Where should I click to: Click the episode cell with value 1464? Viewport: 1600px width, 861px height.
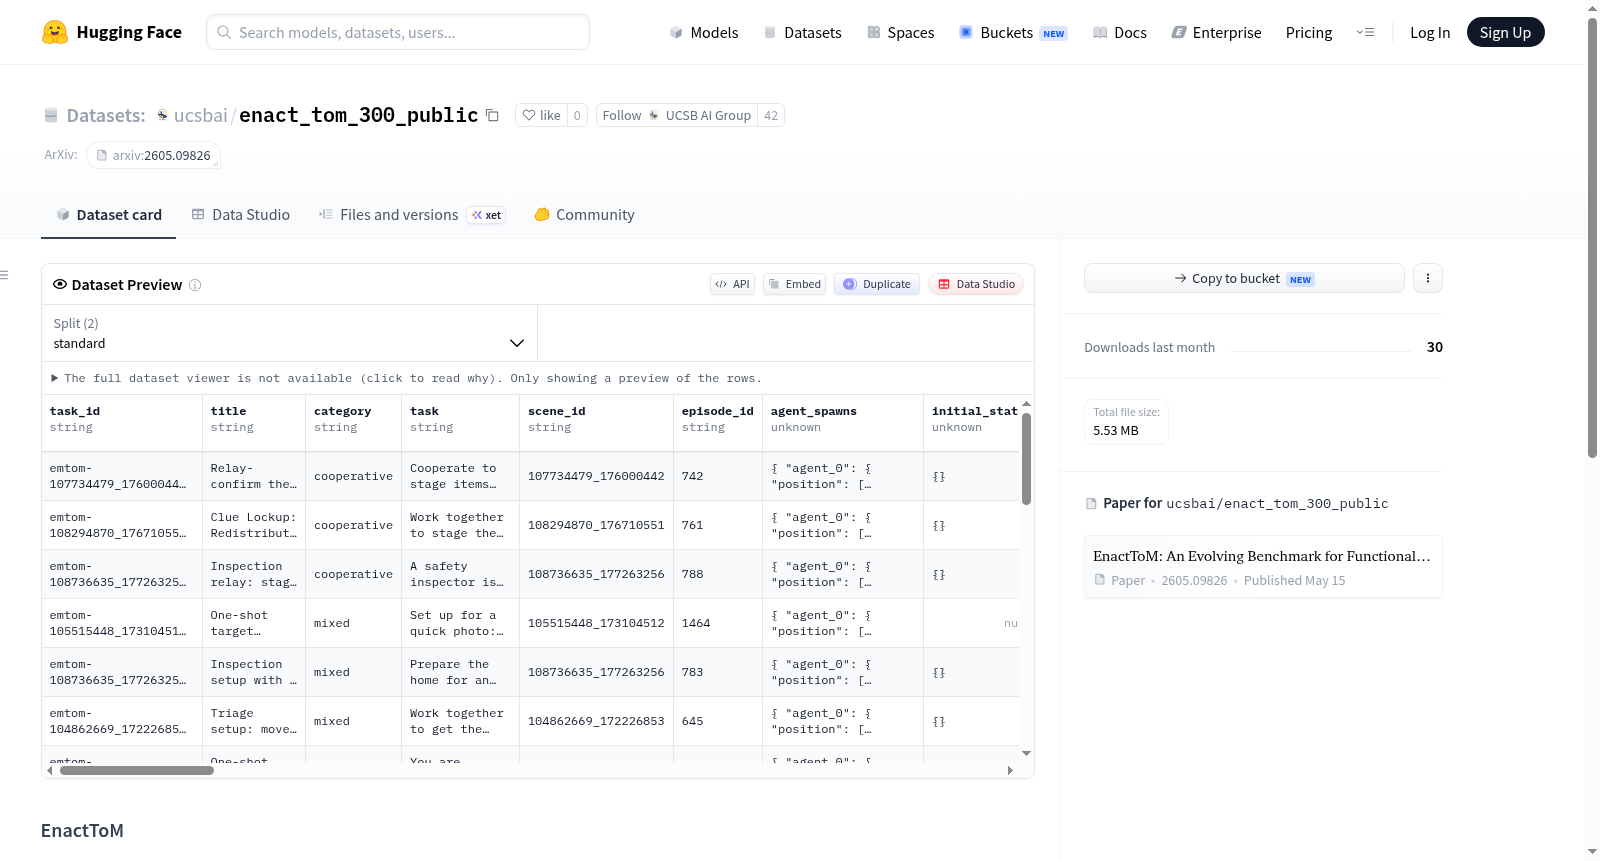(718, 623)
